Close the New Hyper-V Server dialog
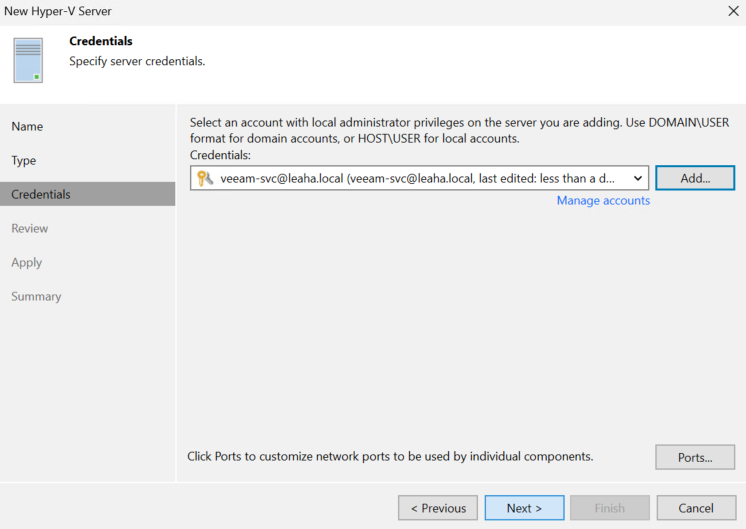The image size is (746, 529). (x=733, y=11)
